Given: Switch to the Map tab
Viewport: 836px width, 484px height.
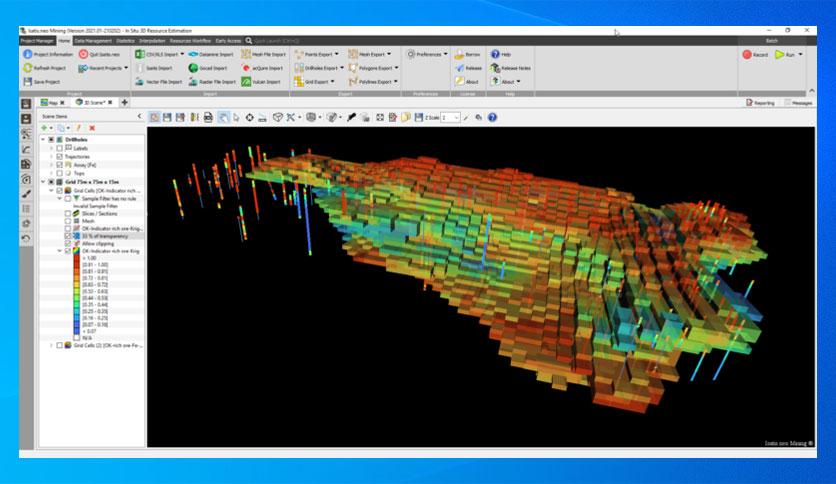Looking at the screenshot, I should [x=53, y=102].
